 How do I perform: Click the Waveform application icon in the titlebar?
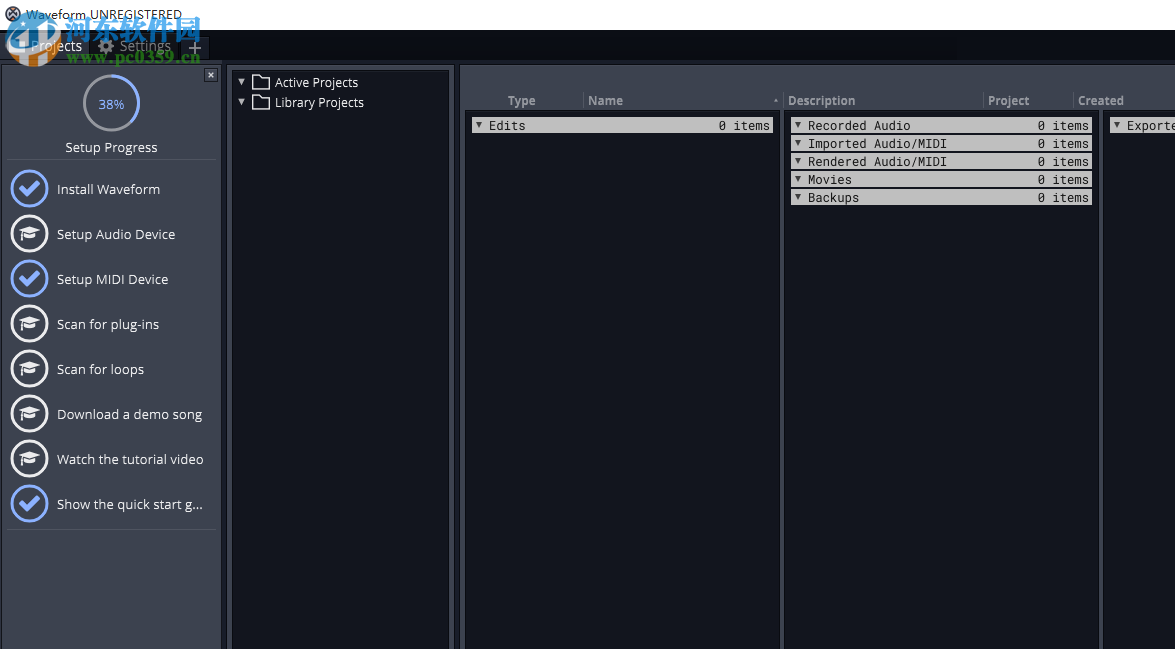[11, 13]
